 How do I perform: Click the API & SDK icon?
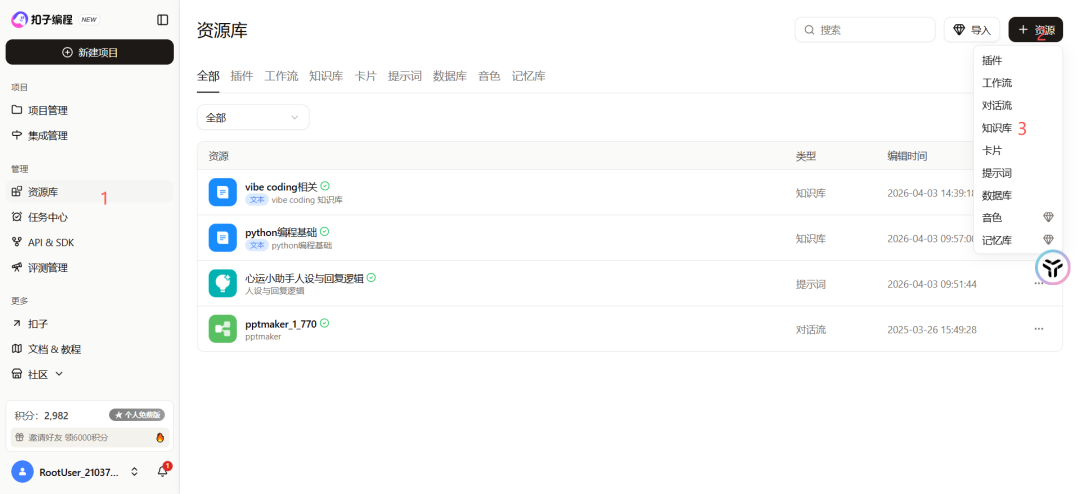pos(17,243)
